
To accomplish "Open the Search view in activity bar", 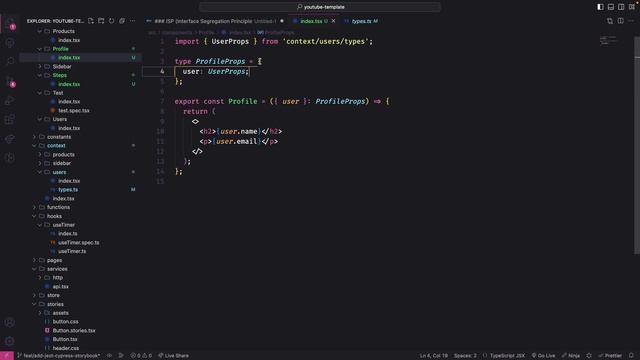I will 10,62.
